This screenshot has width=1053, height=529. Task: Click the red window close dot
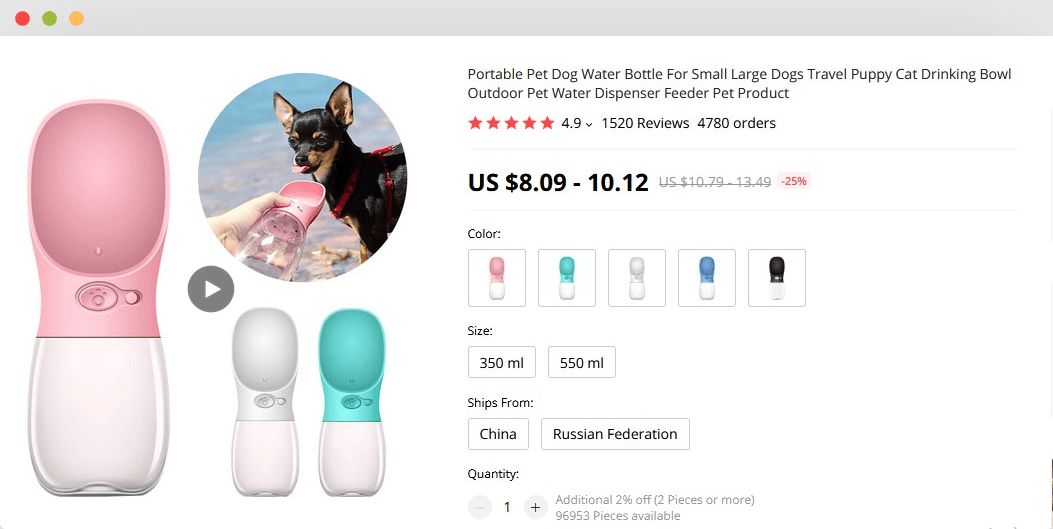point(22,18)
